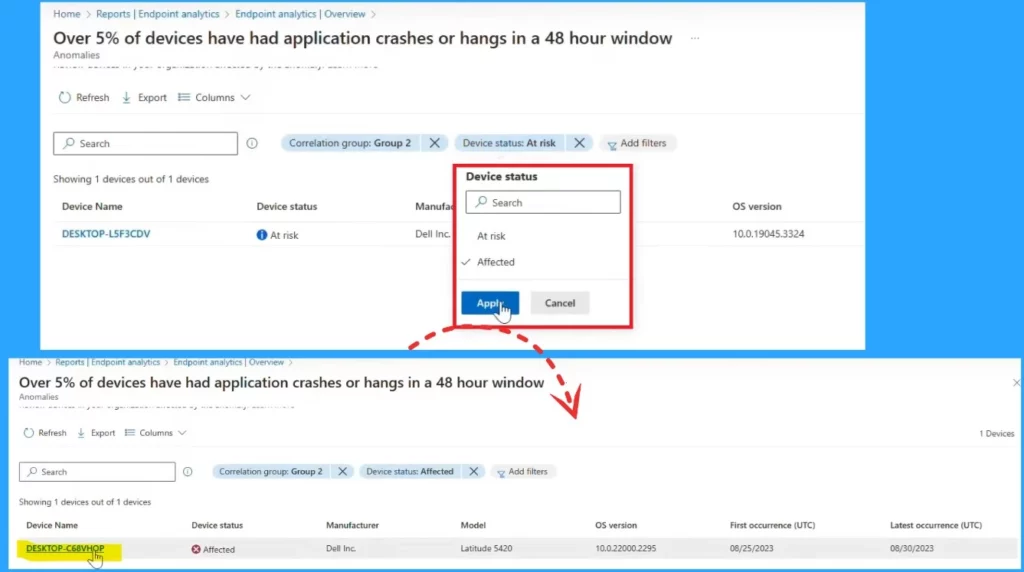Go to Home breadcrumb in upper window
This screenshot has height=572, width=1024.
(67, 14)
